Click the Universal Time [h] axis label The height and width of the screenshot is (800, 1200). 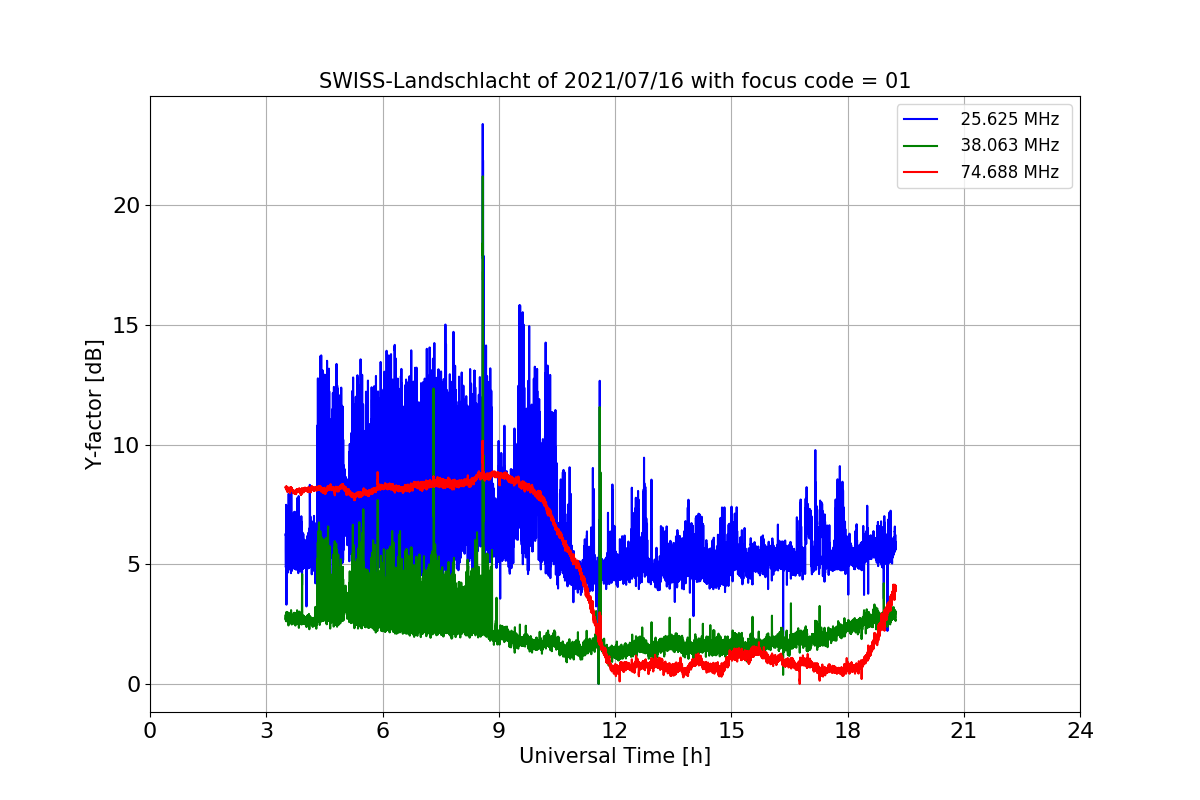click(615, 757)
